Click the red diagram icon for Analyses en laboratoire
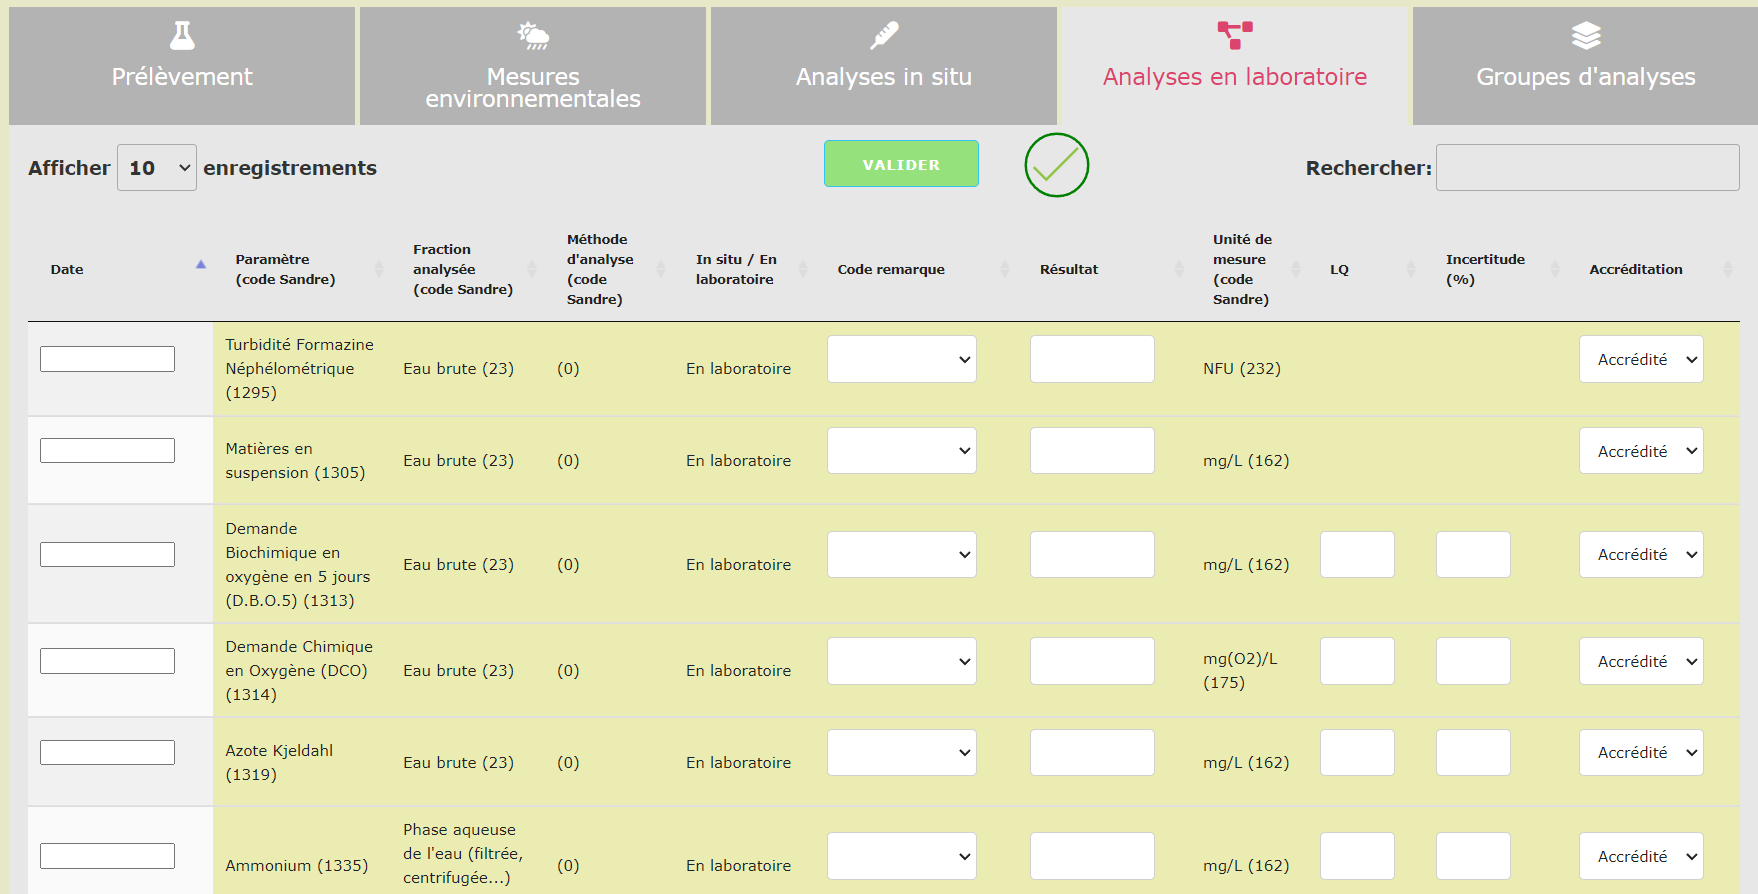The width and height of the screenshot is (1758, 894). (1235, 35)
